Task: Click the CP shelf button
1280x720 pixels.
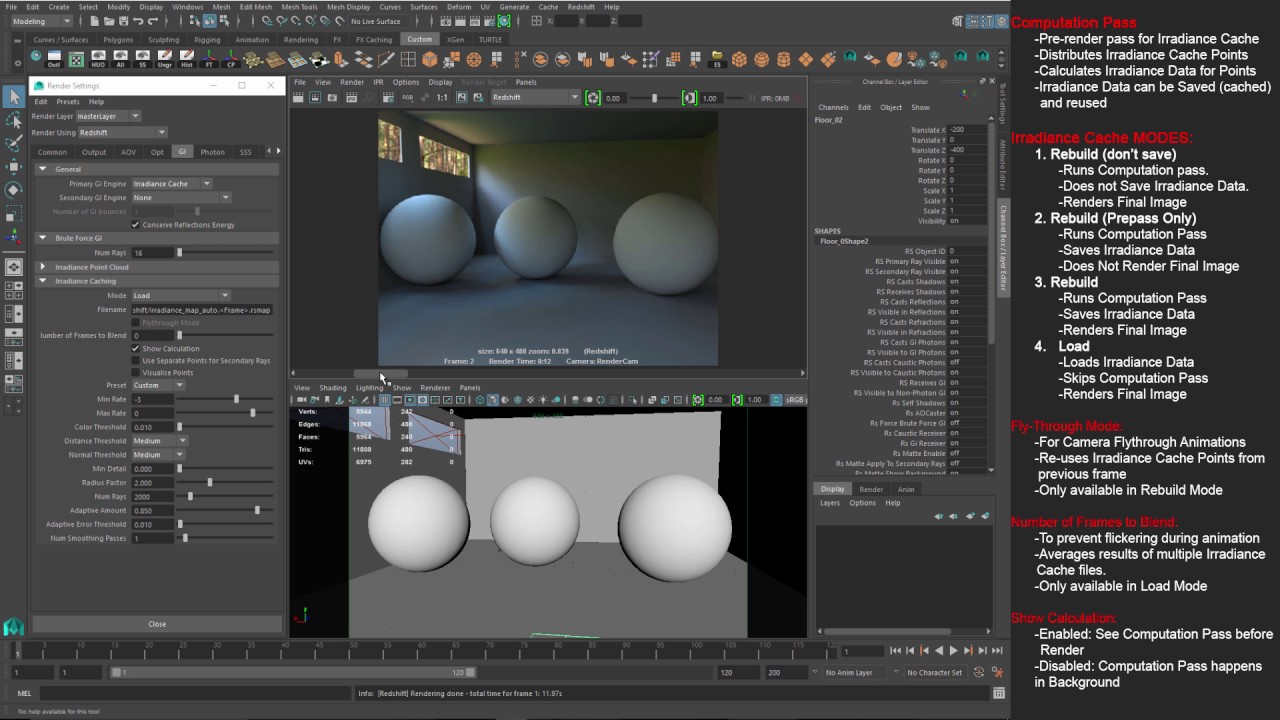Action: pyautogui.click(x=232, y=59)
